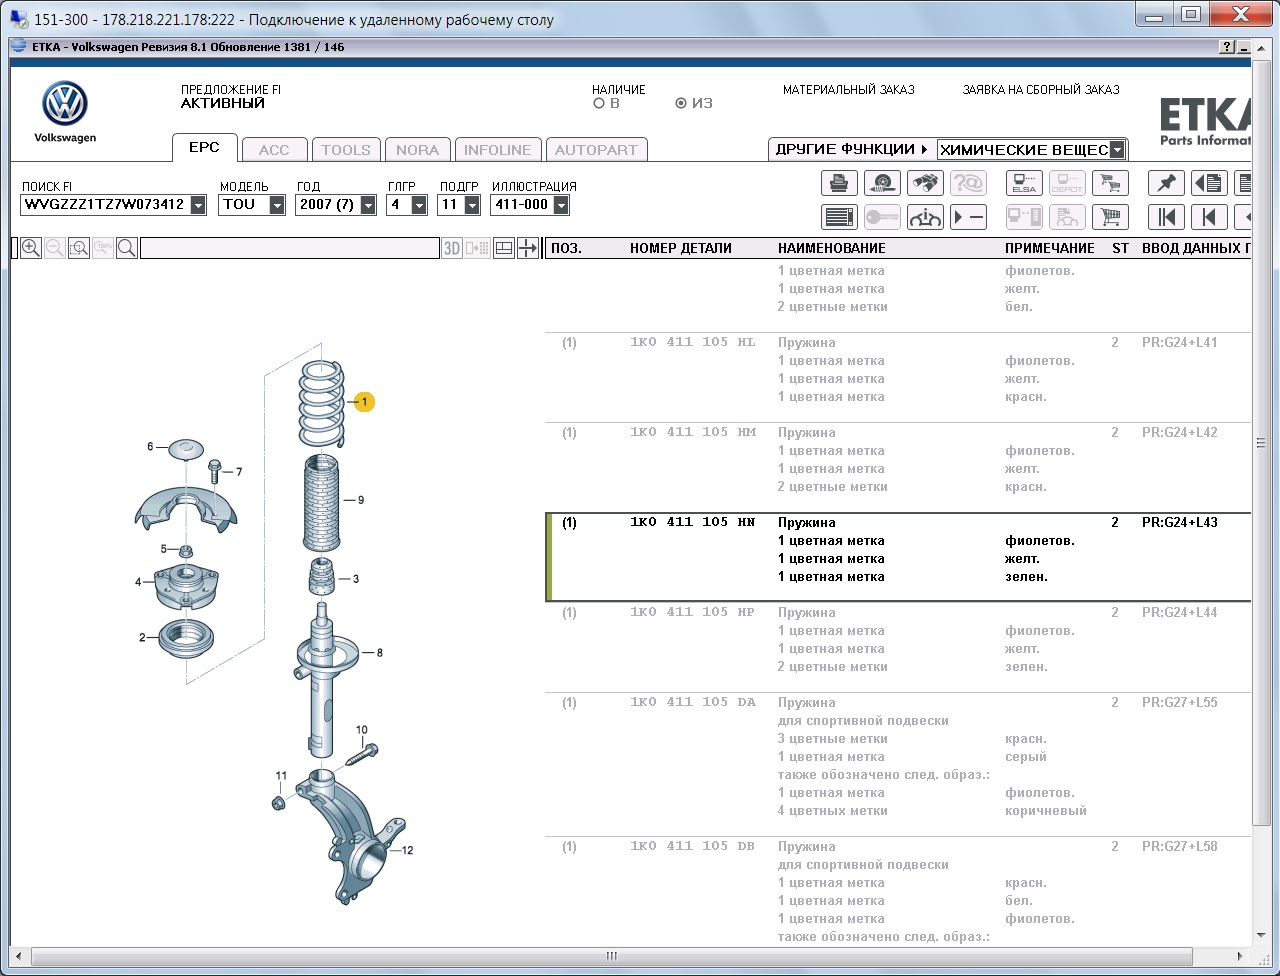1280x976 pixels.
Task: Open the lined list view icon
Action: (840, 217)
